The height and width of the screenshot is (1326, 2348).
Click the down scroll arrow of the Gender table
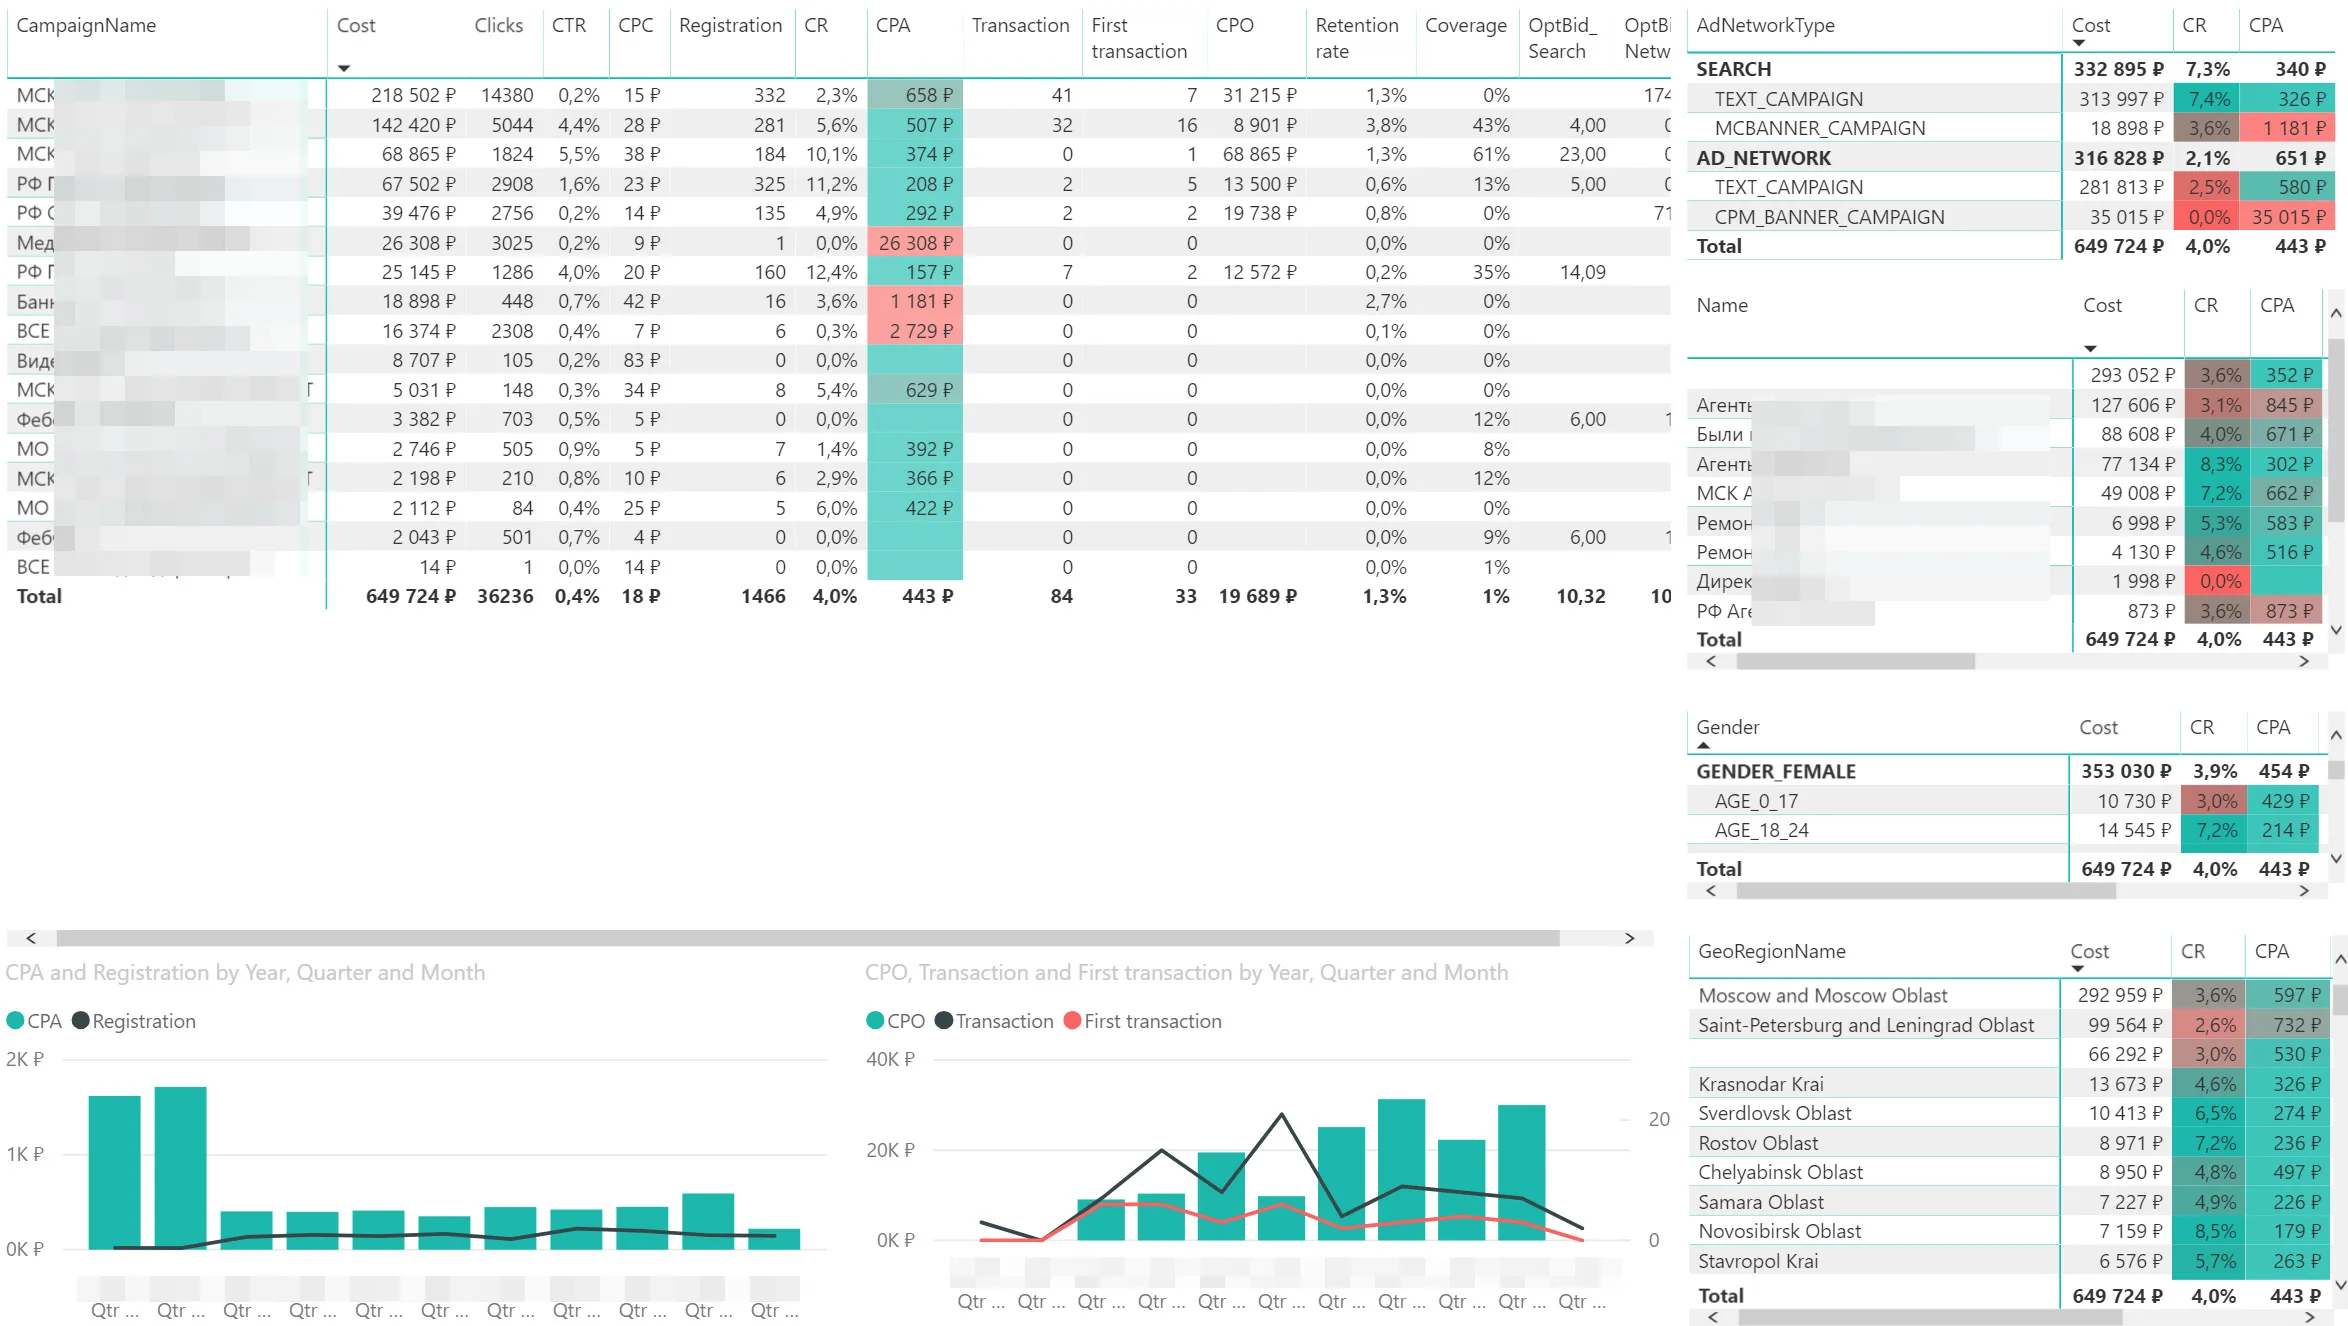(x=2336, y=858)
